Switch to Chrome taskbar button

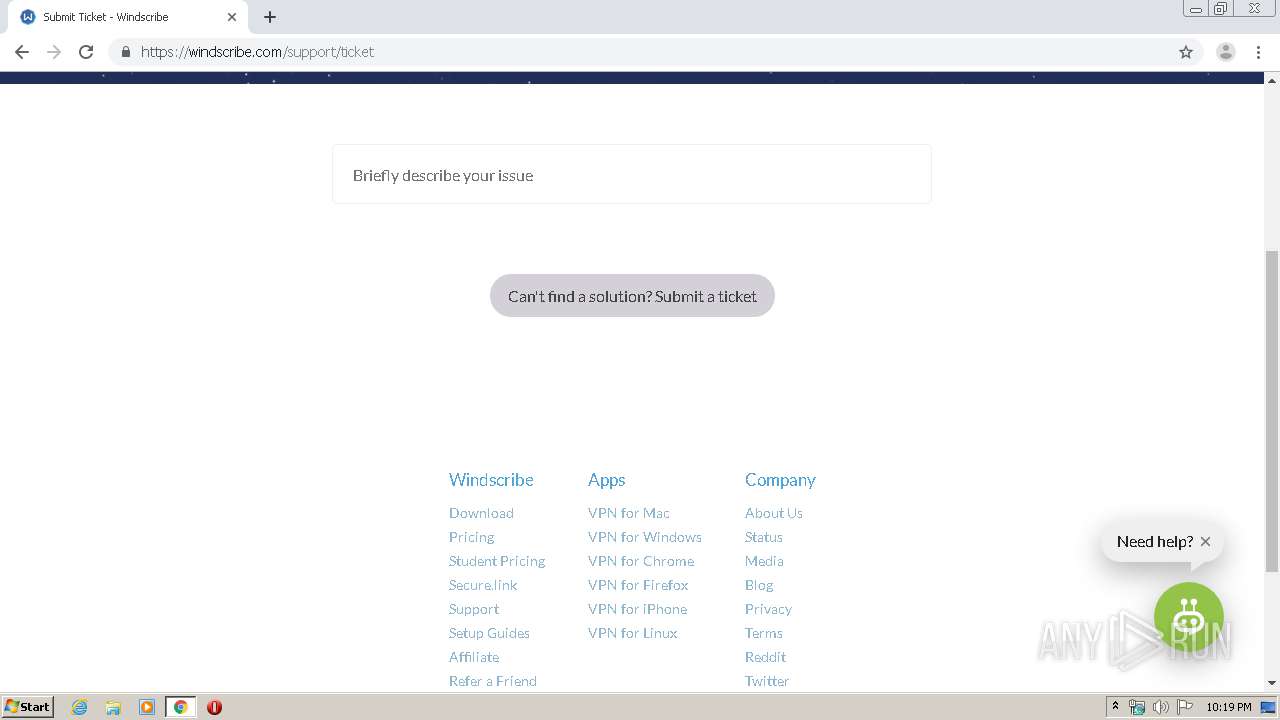click(x=180, y=707)
